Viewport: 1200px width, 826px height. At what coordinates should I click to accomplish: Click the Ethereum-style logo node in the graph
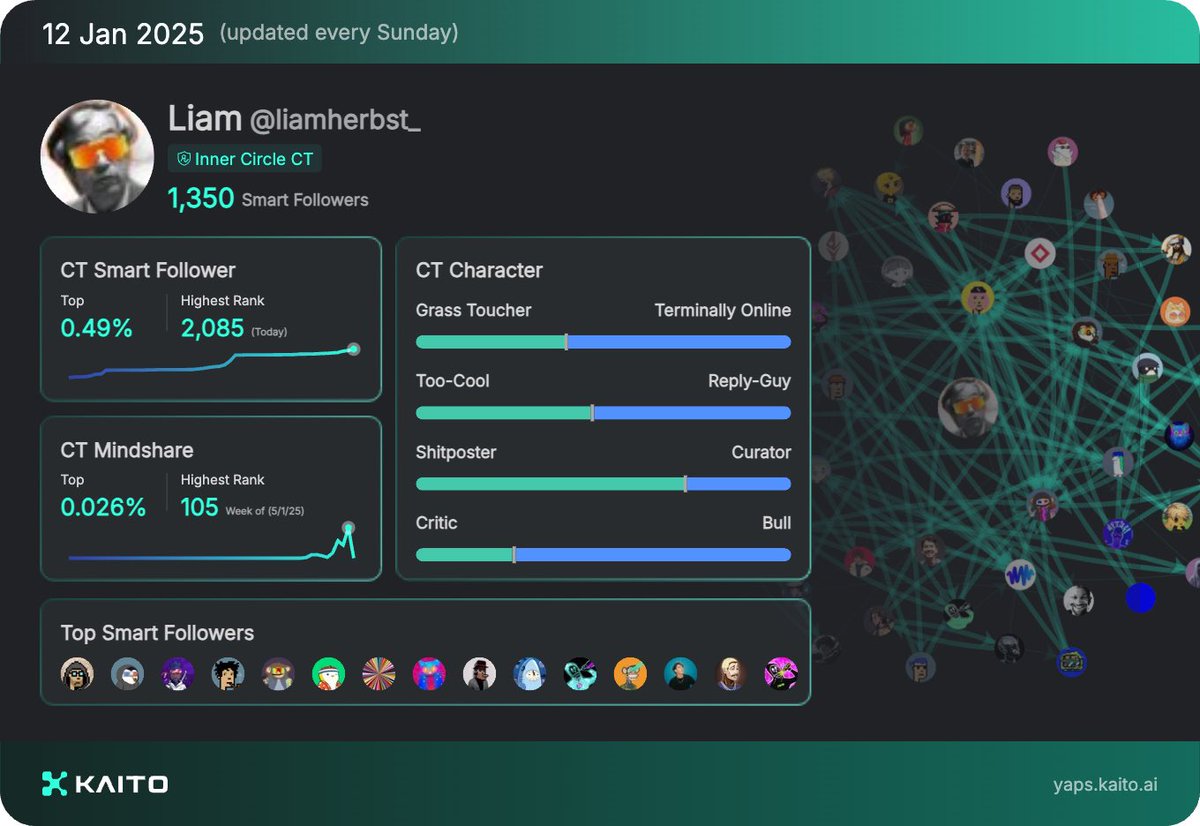[833, 246]
